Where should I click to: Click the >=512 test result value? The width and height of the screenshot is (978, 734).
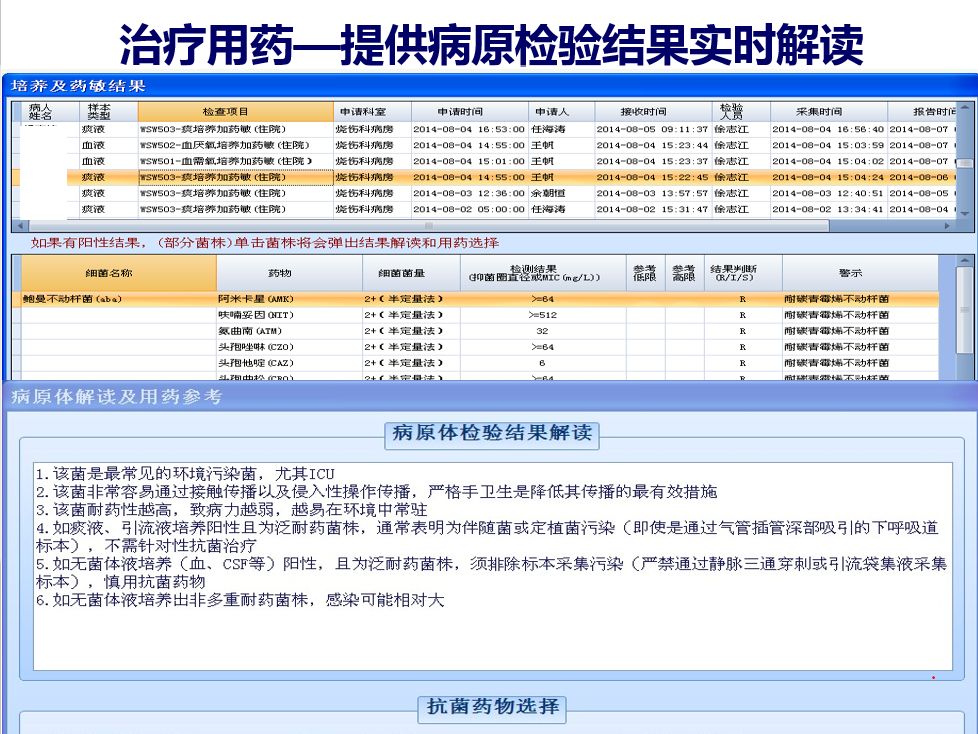543,315
